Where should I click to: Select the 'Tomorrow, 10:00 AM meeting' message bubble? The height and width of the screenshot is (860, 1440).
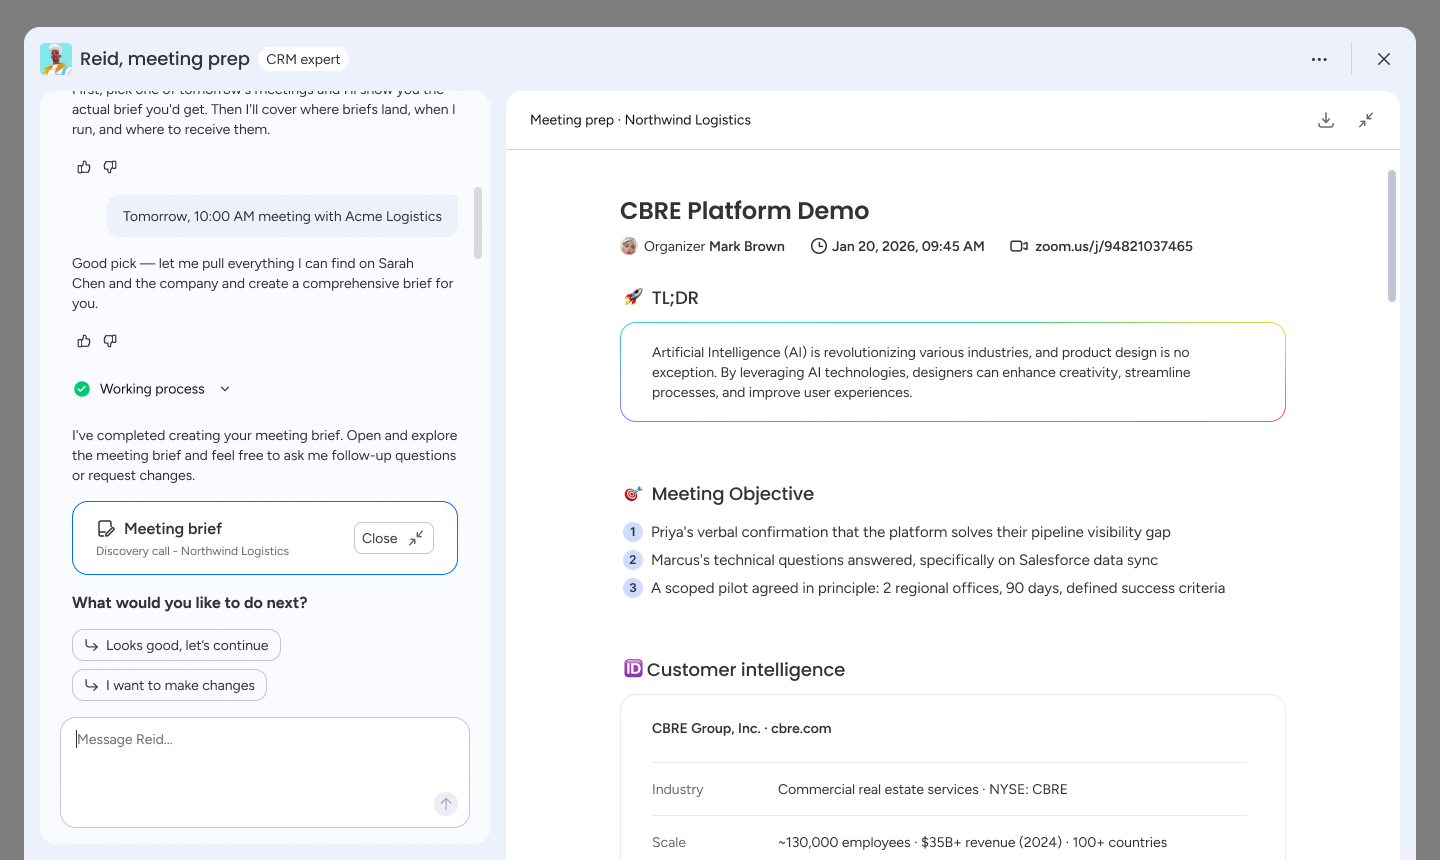pos(282,216)
